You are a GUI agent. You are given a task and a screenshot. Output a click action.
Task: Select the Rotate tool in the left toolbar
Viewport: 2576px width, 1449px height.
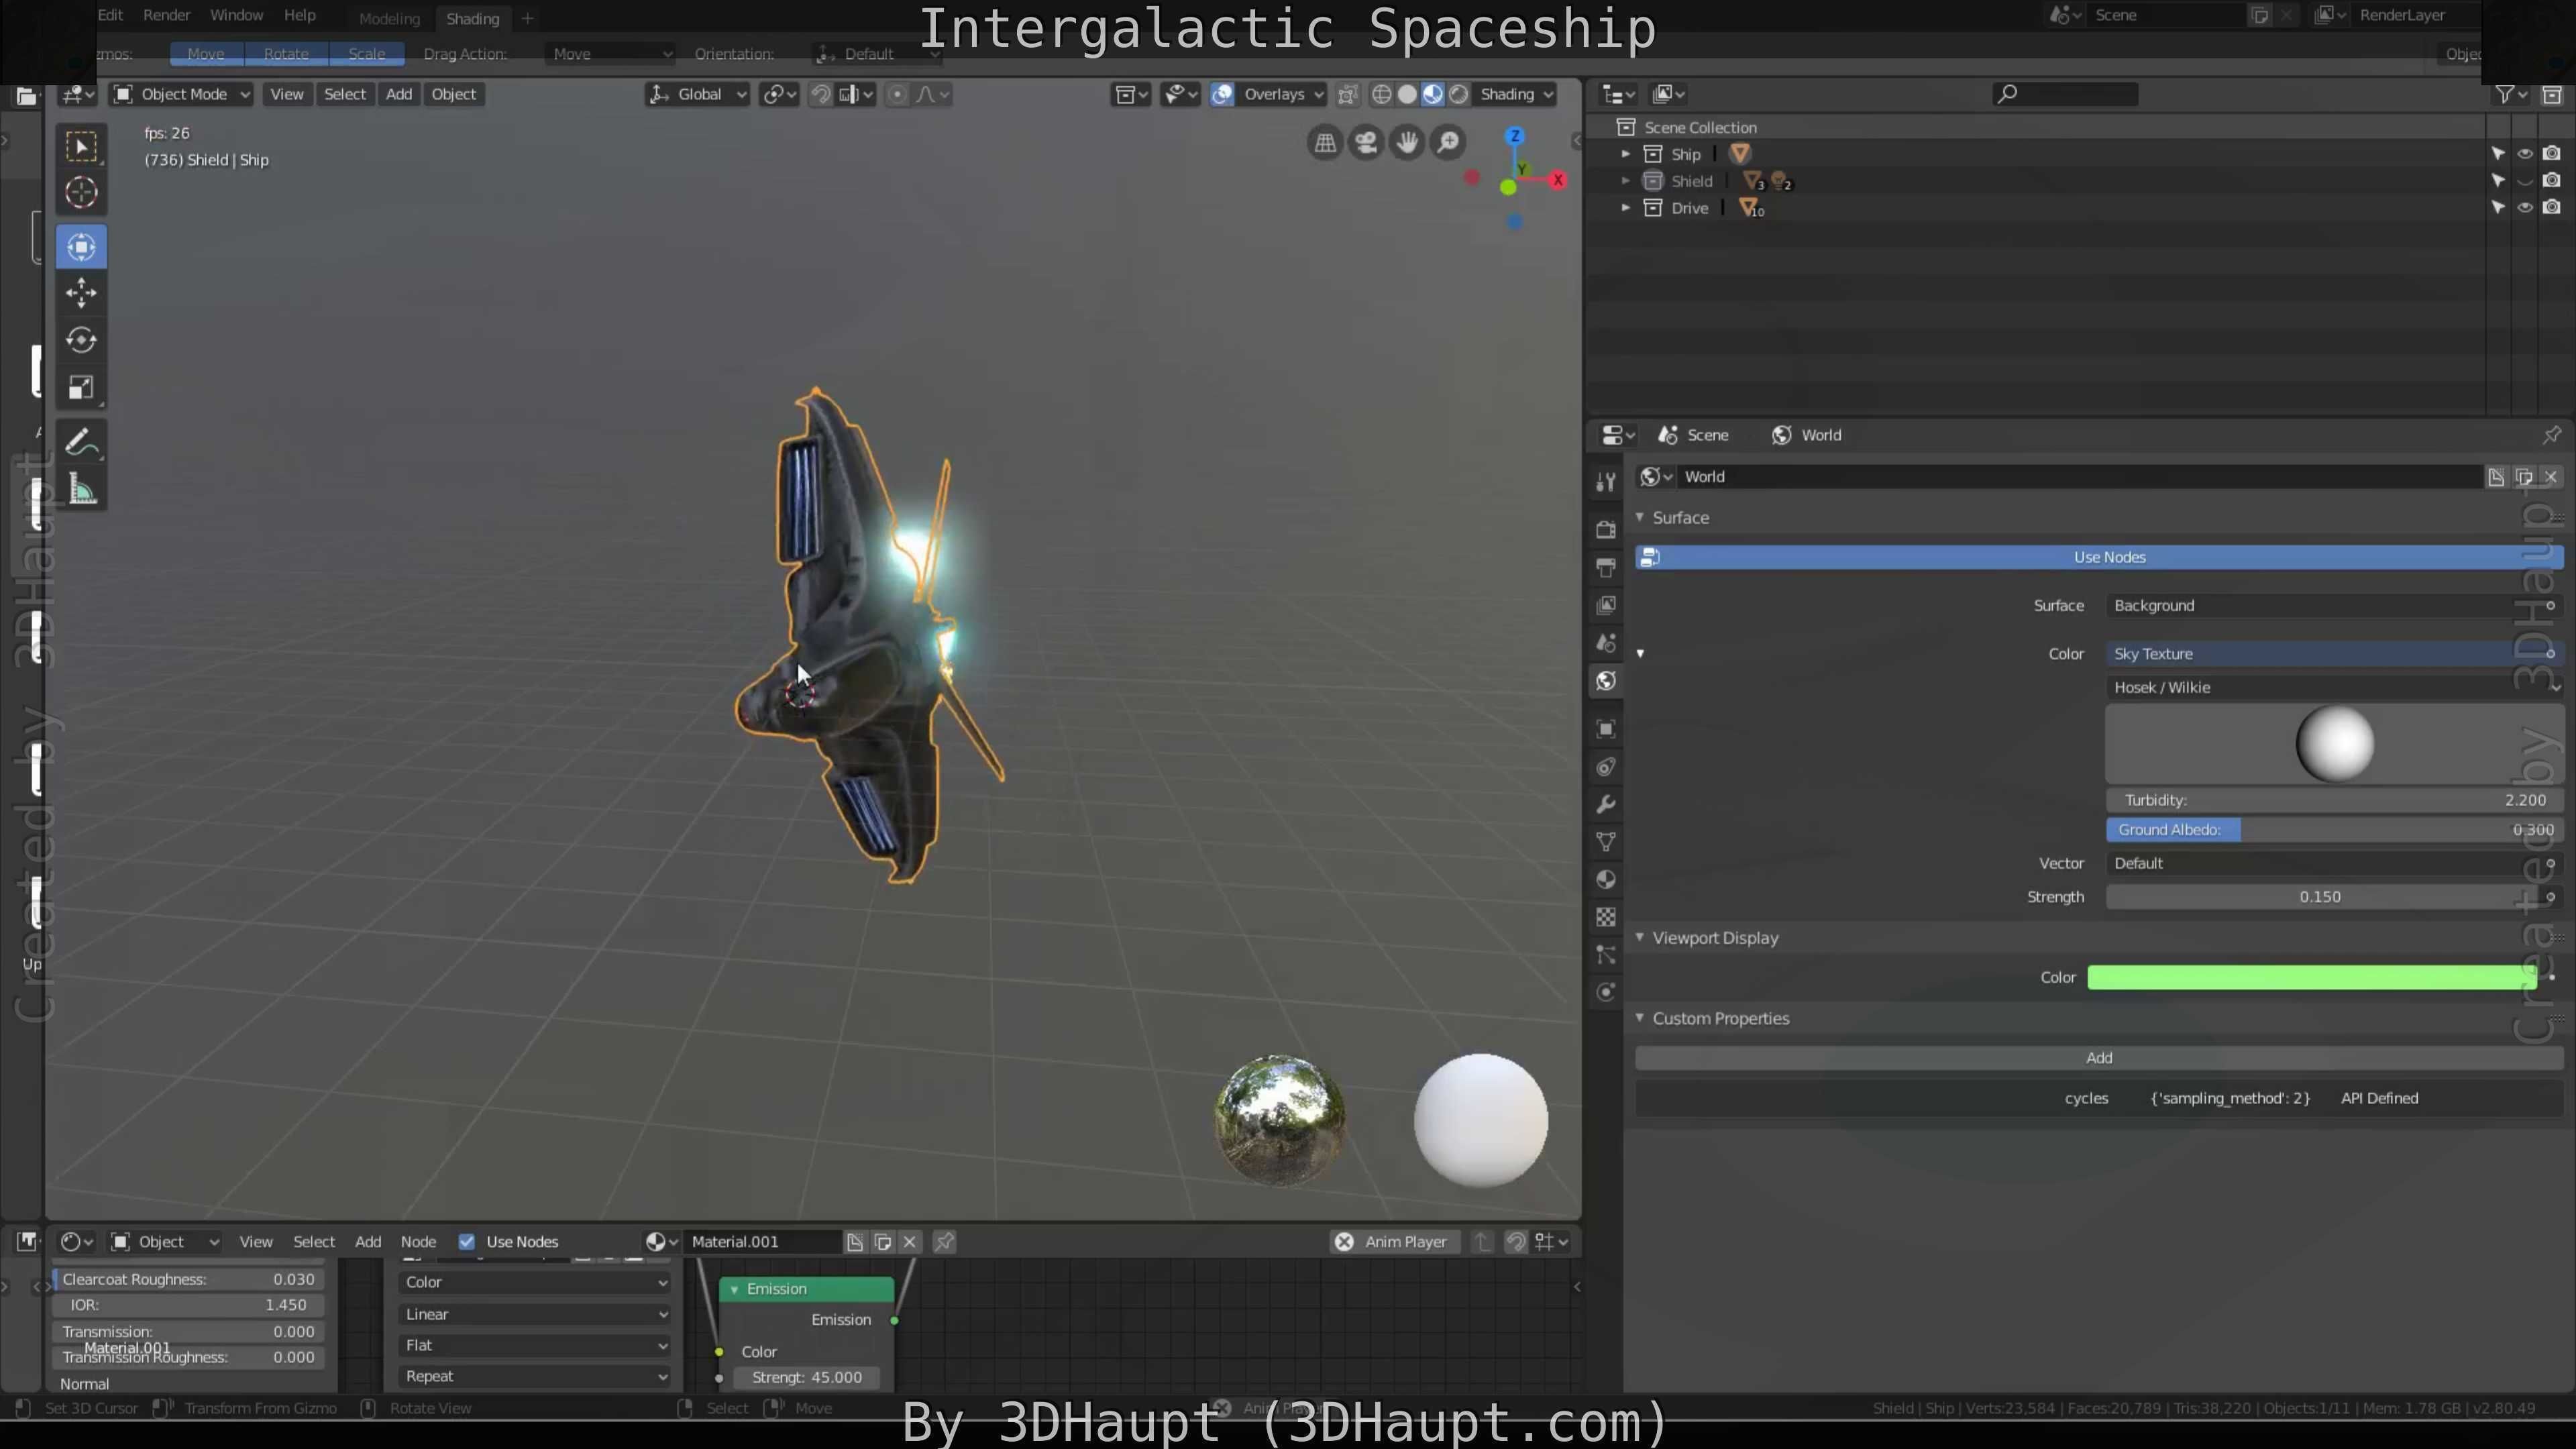coord(81,340)
